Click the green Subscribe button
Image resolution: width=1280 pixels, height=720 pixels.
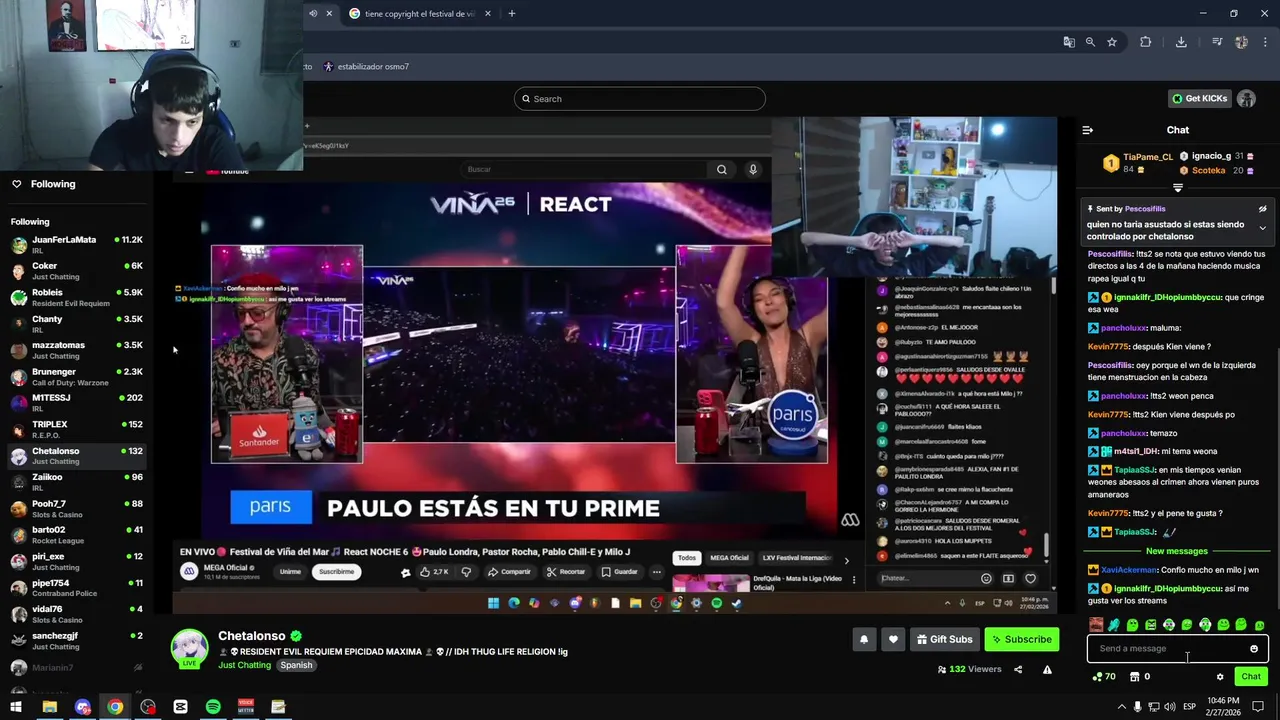(1021, 640)
